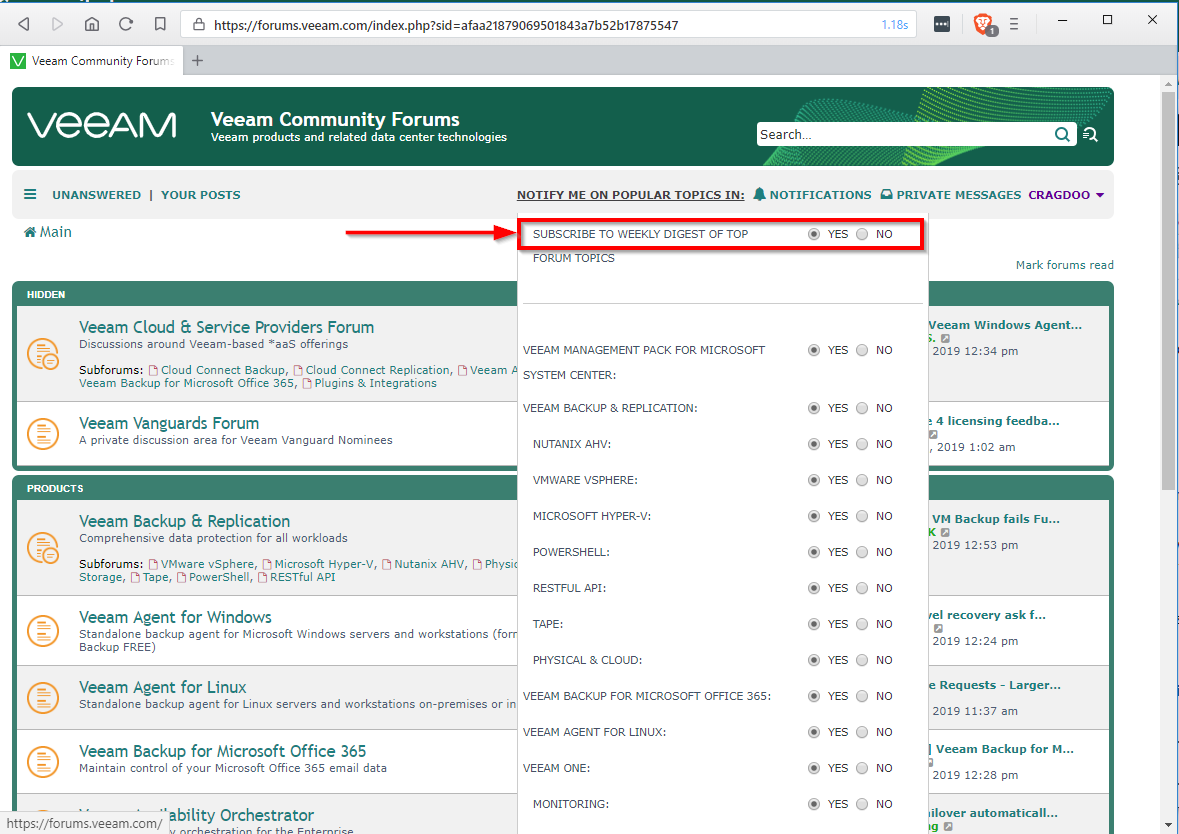1179x834 pixels.
Task: Open Veeam Backup for Microsoft Office 365 forum
Action: pos(223,751)
